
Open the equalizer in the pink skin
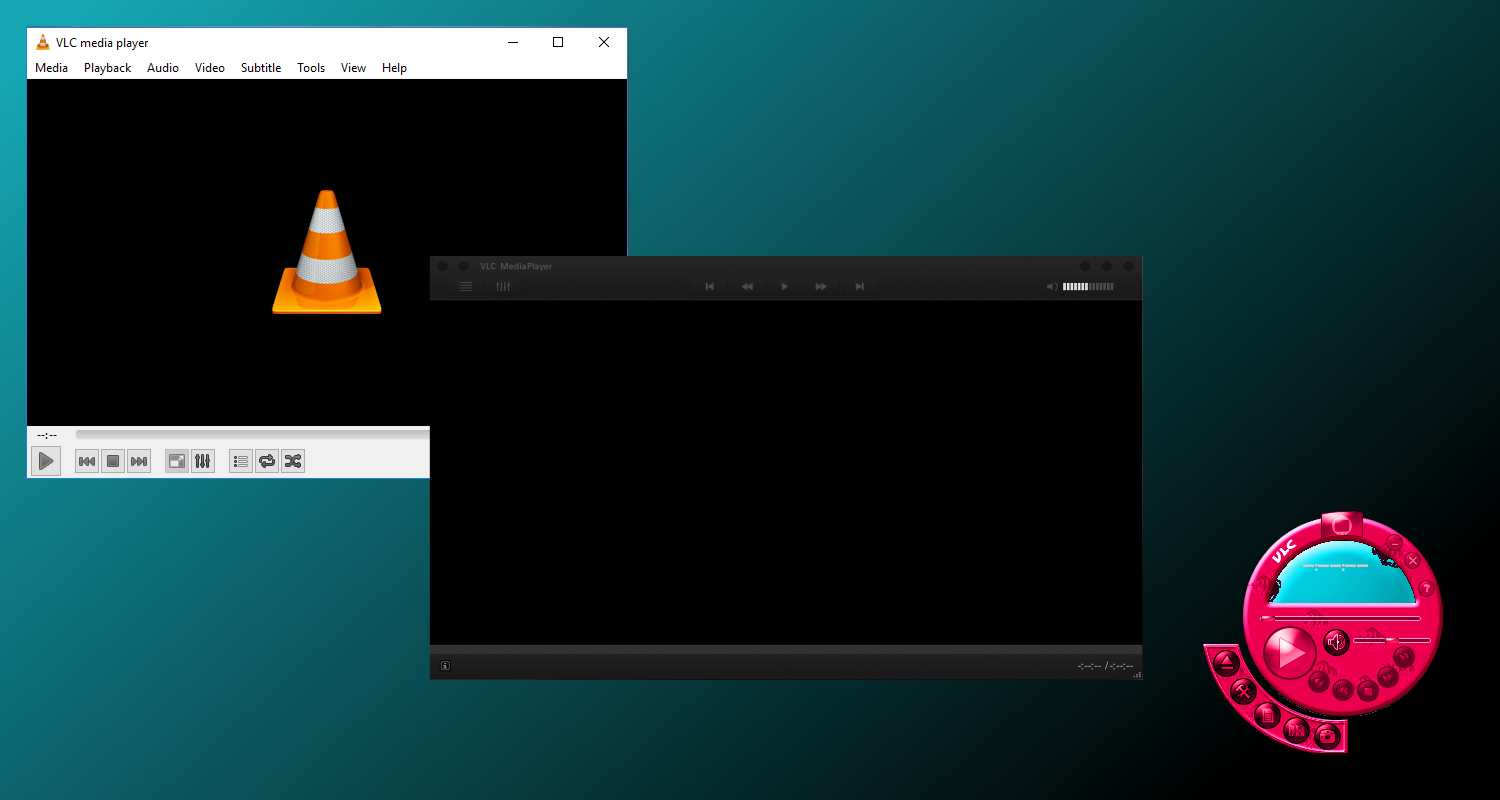click(x=1296, y=730)
